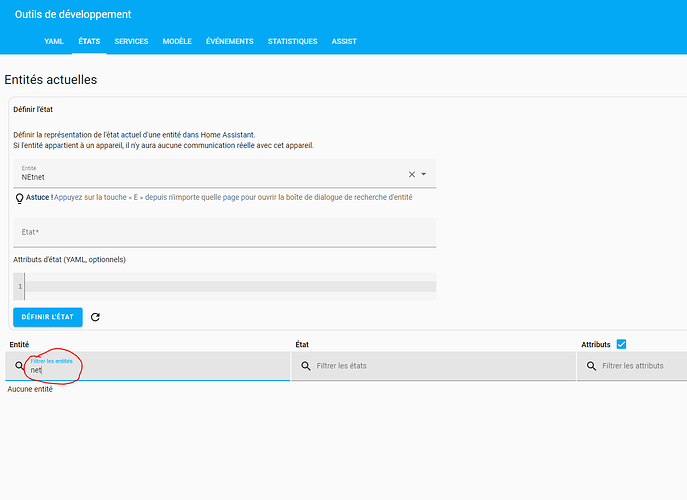Click the 'Attributs d'état (YAML, optionnels)' label
This screenshot has width=687, height=500.
click(x=69, y=259)
